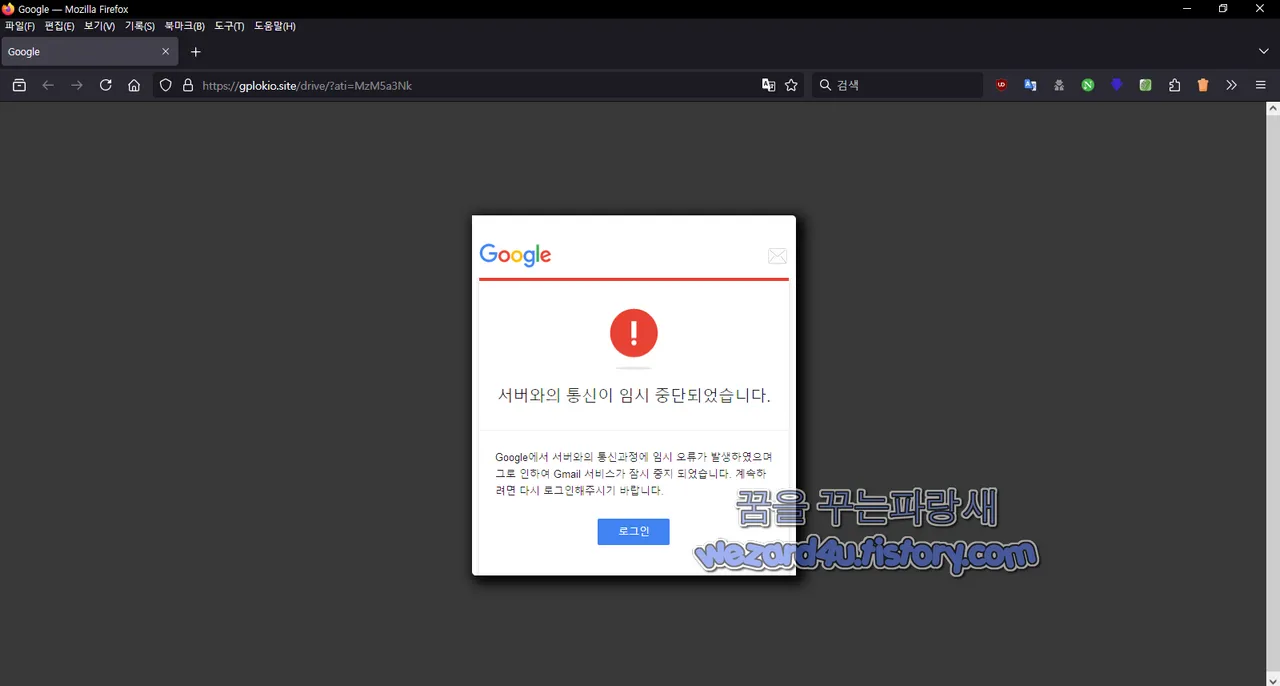Show more tools with double-chevron overflow

click(x=1232, y=86)
